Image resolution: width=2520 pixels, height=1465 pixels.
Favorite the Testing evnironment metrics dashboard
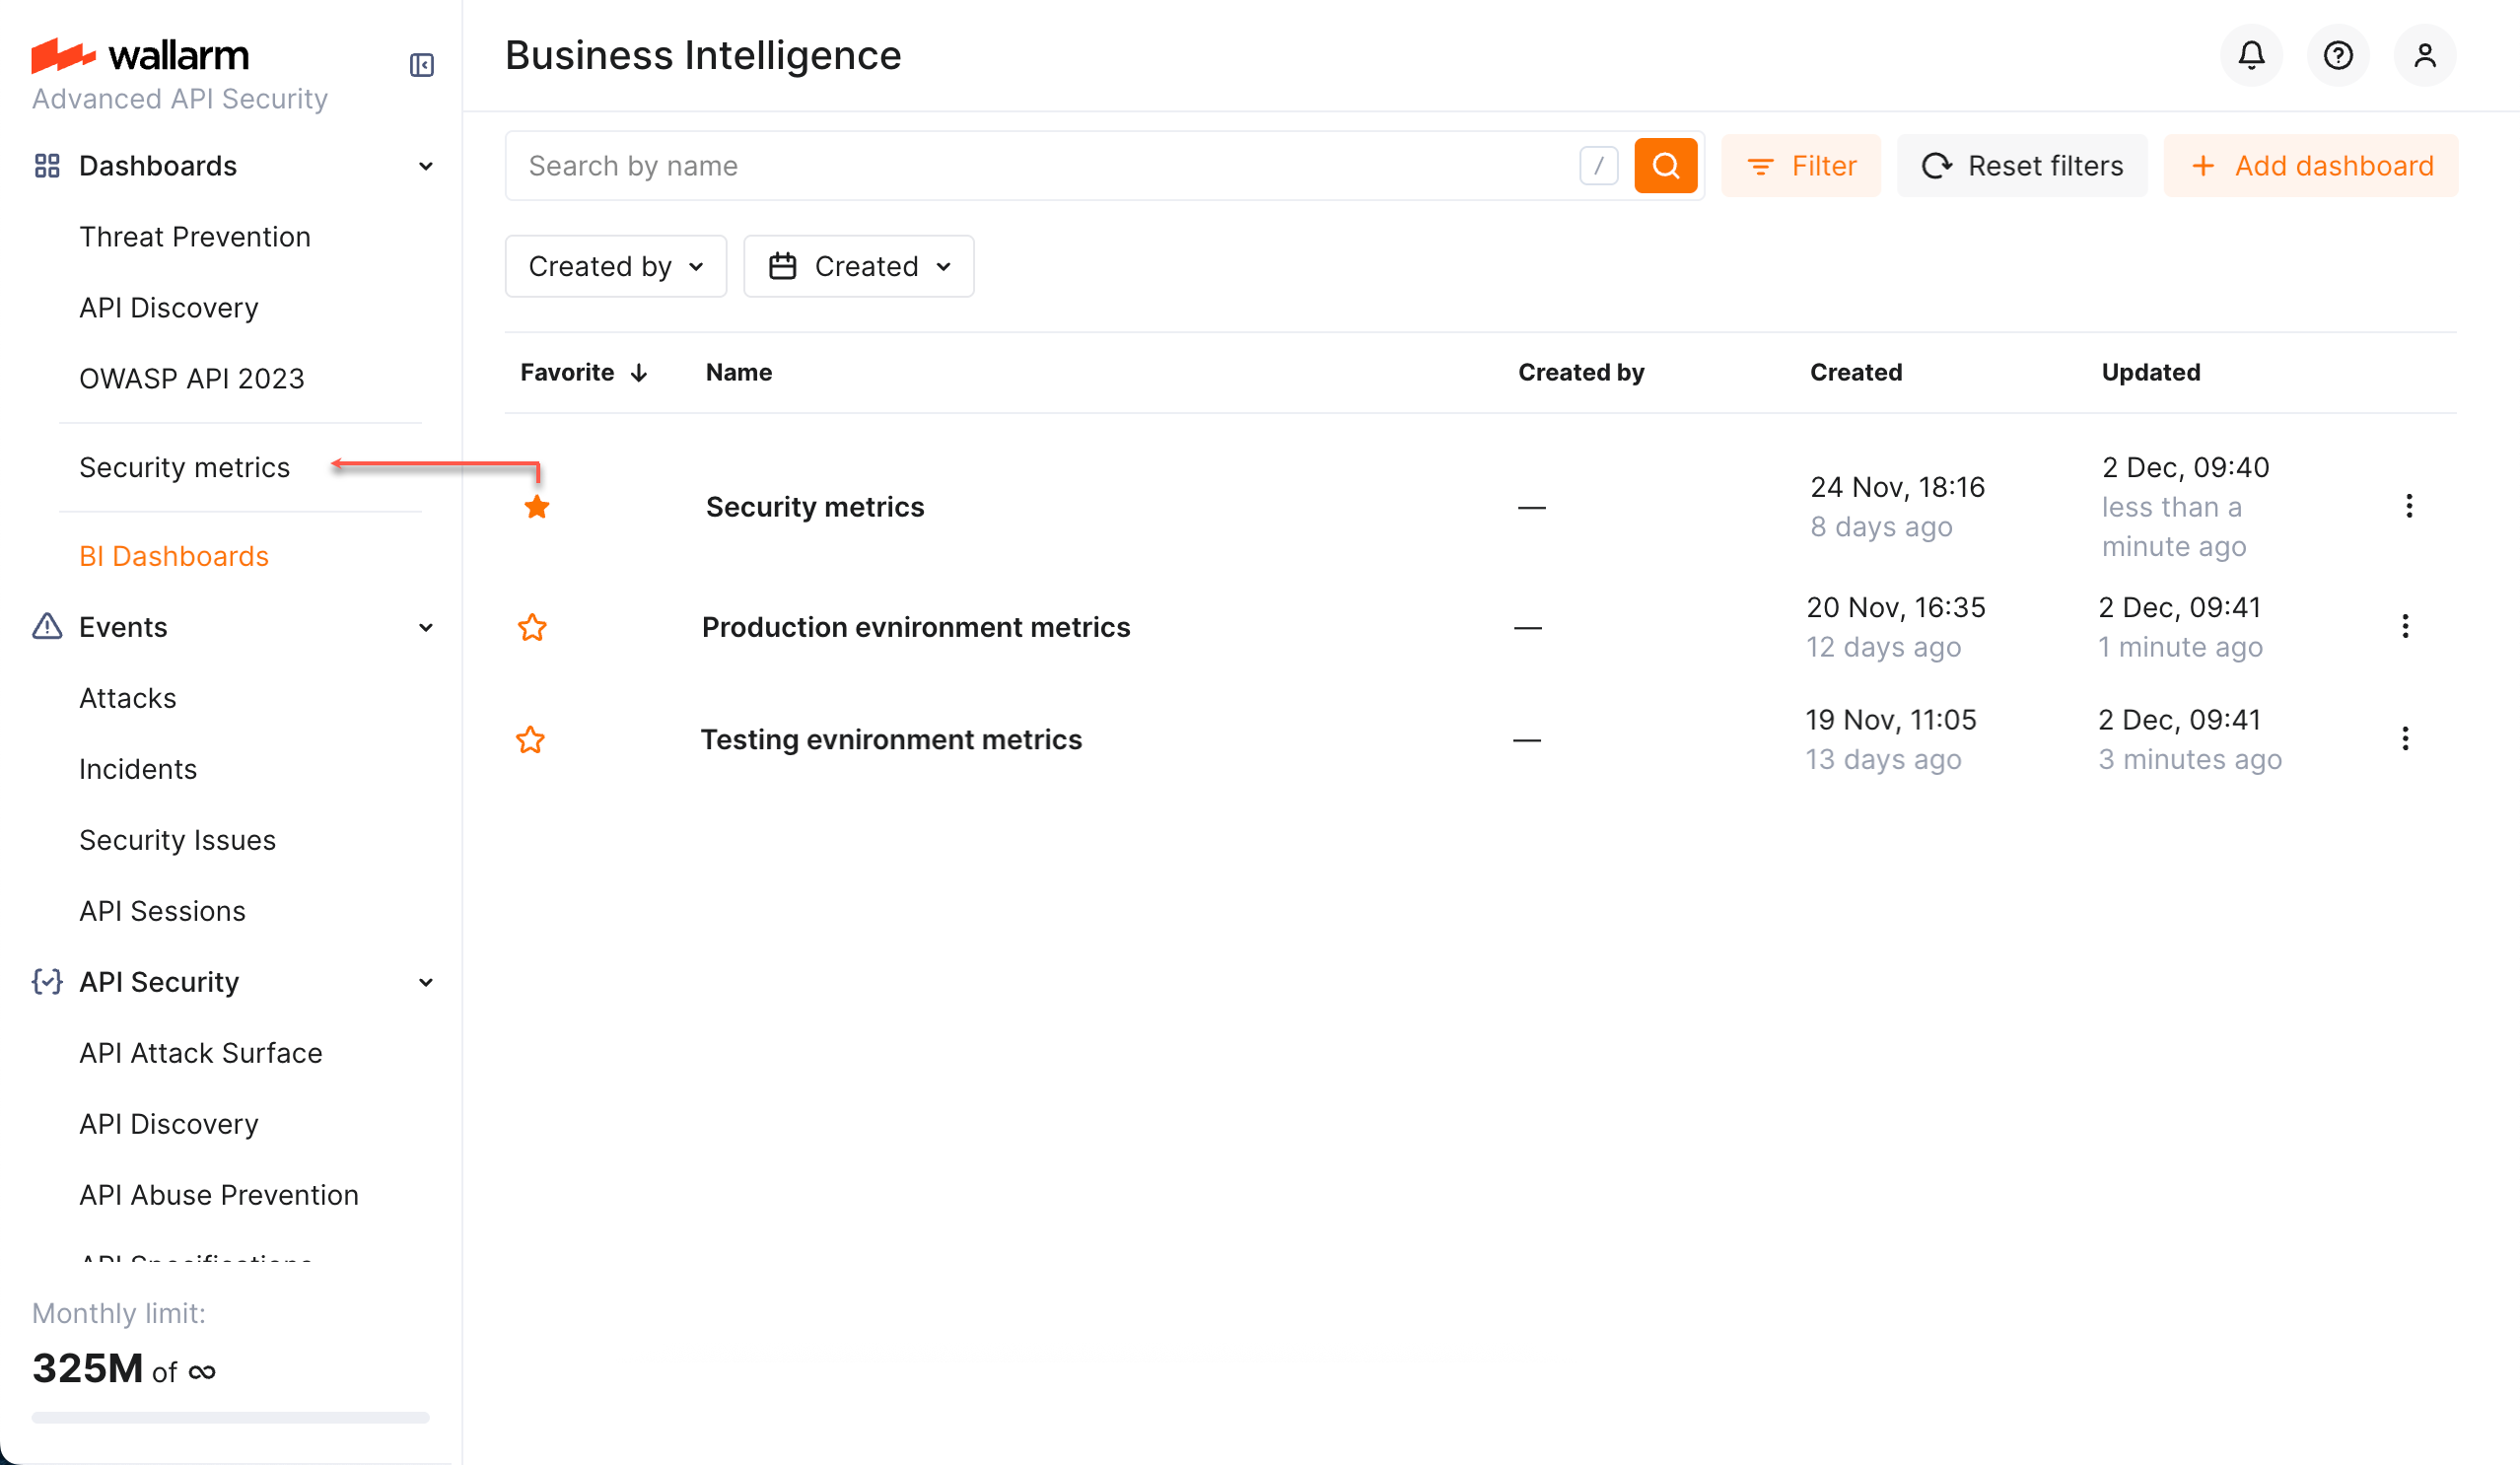pos(531,740)
